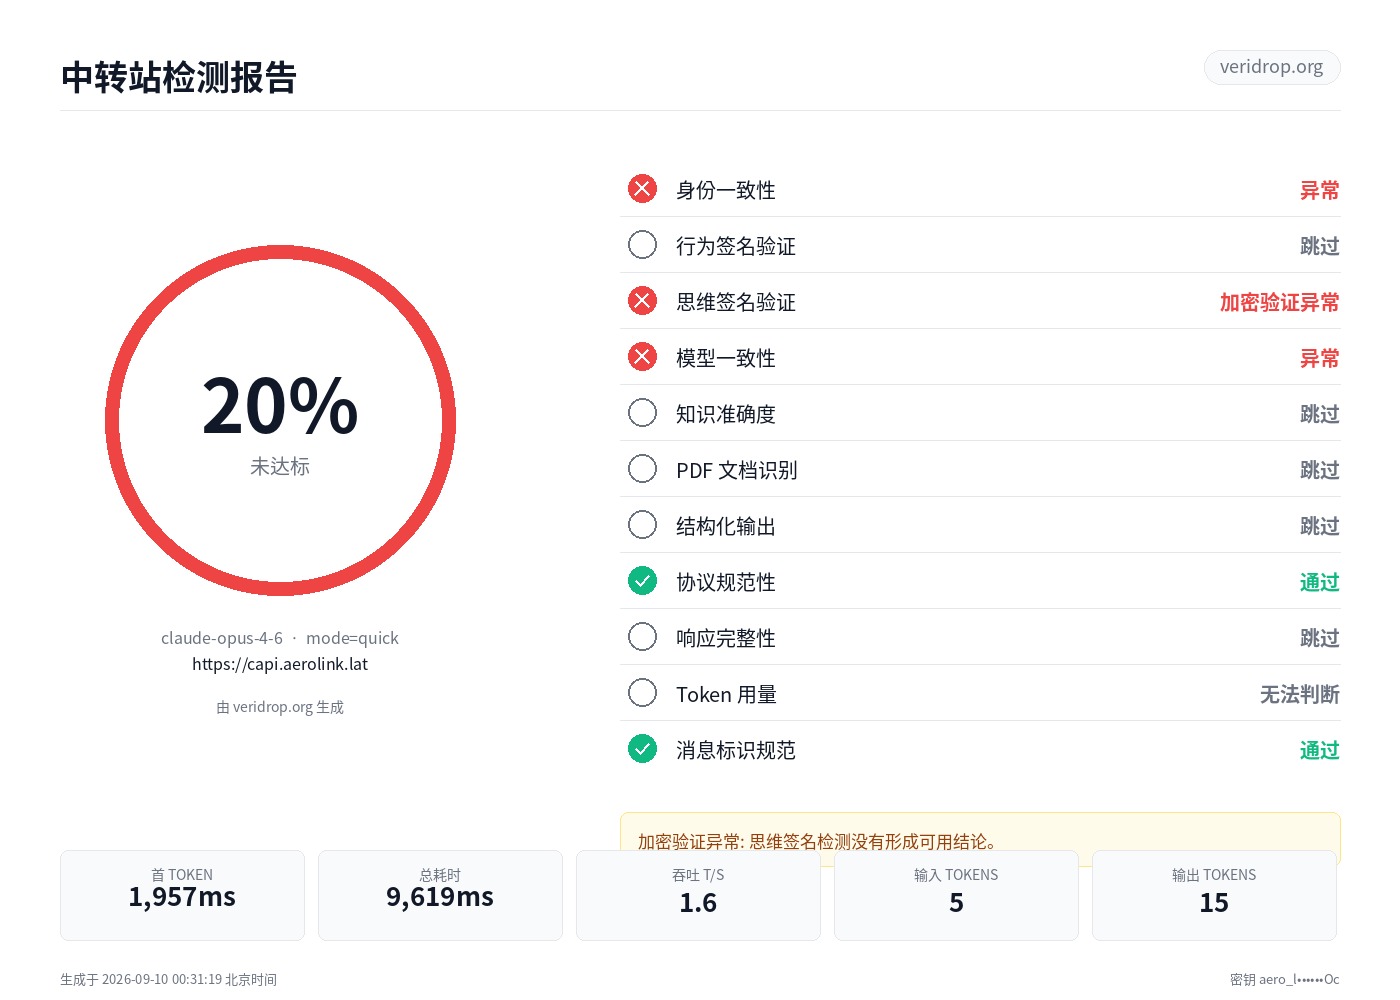Click the green check icon beside 消息标识规范
Viewport: 1400px width, 1000px height.
pos(642,749)
